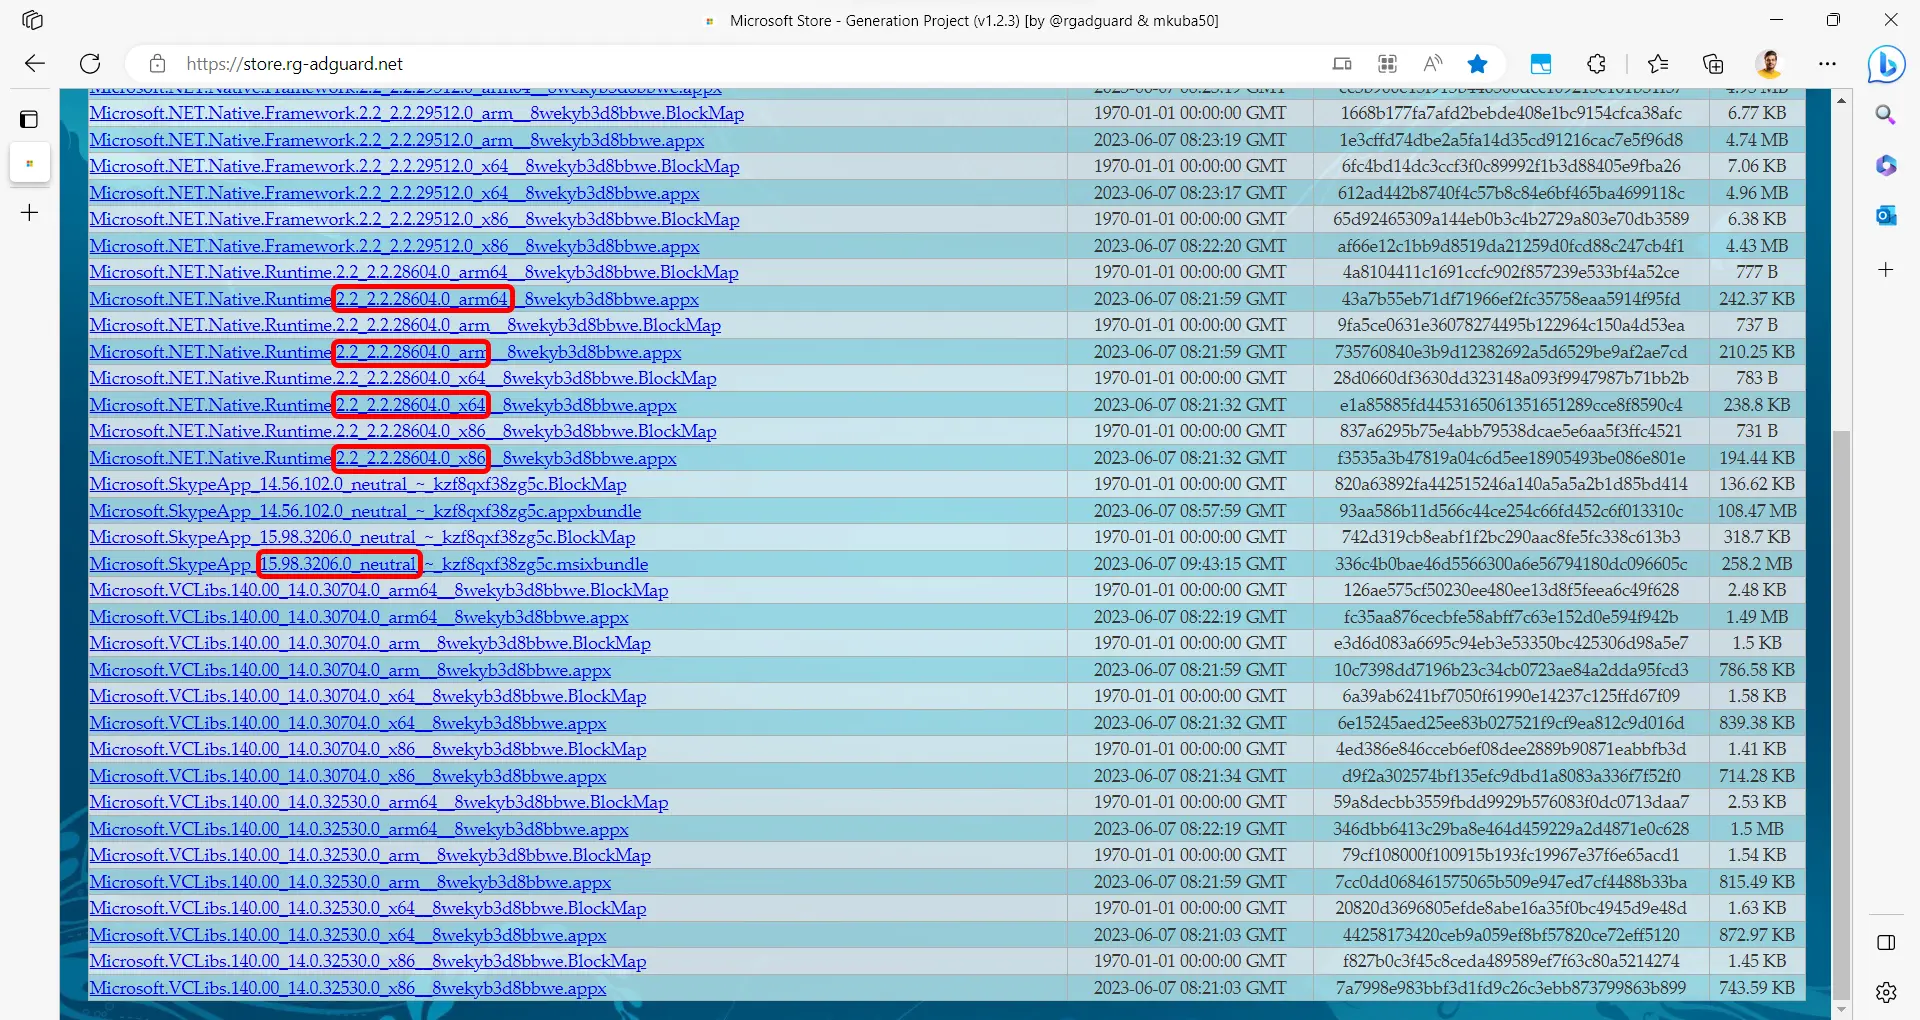Click the blue favorites star icon
Screen dimensions: 1920x1020
click(1477, 64)
